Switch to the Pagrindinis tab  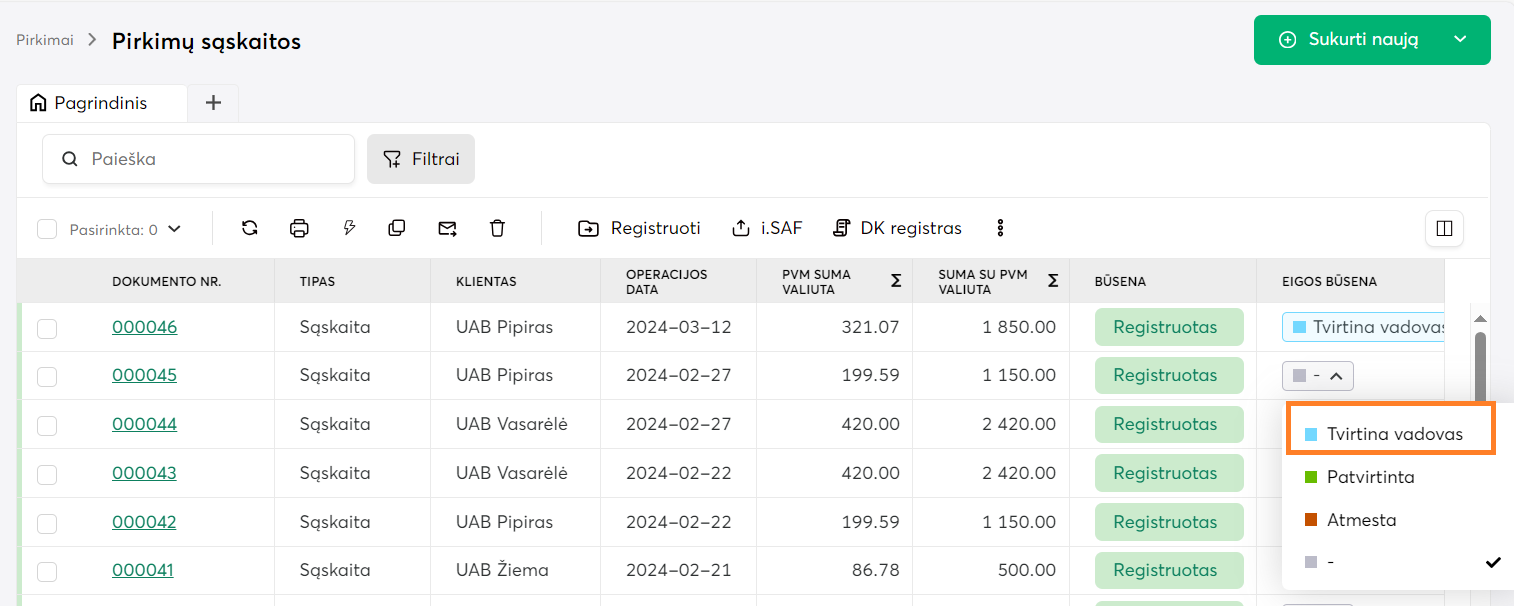101,103
